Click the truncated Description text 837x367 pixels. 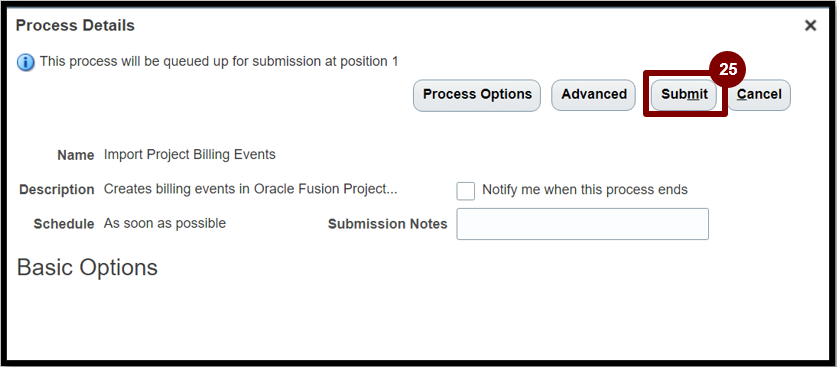point(250,189)
